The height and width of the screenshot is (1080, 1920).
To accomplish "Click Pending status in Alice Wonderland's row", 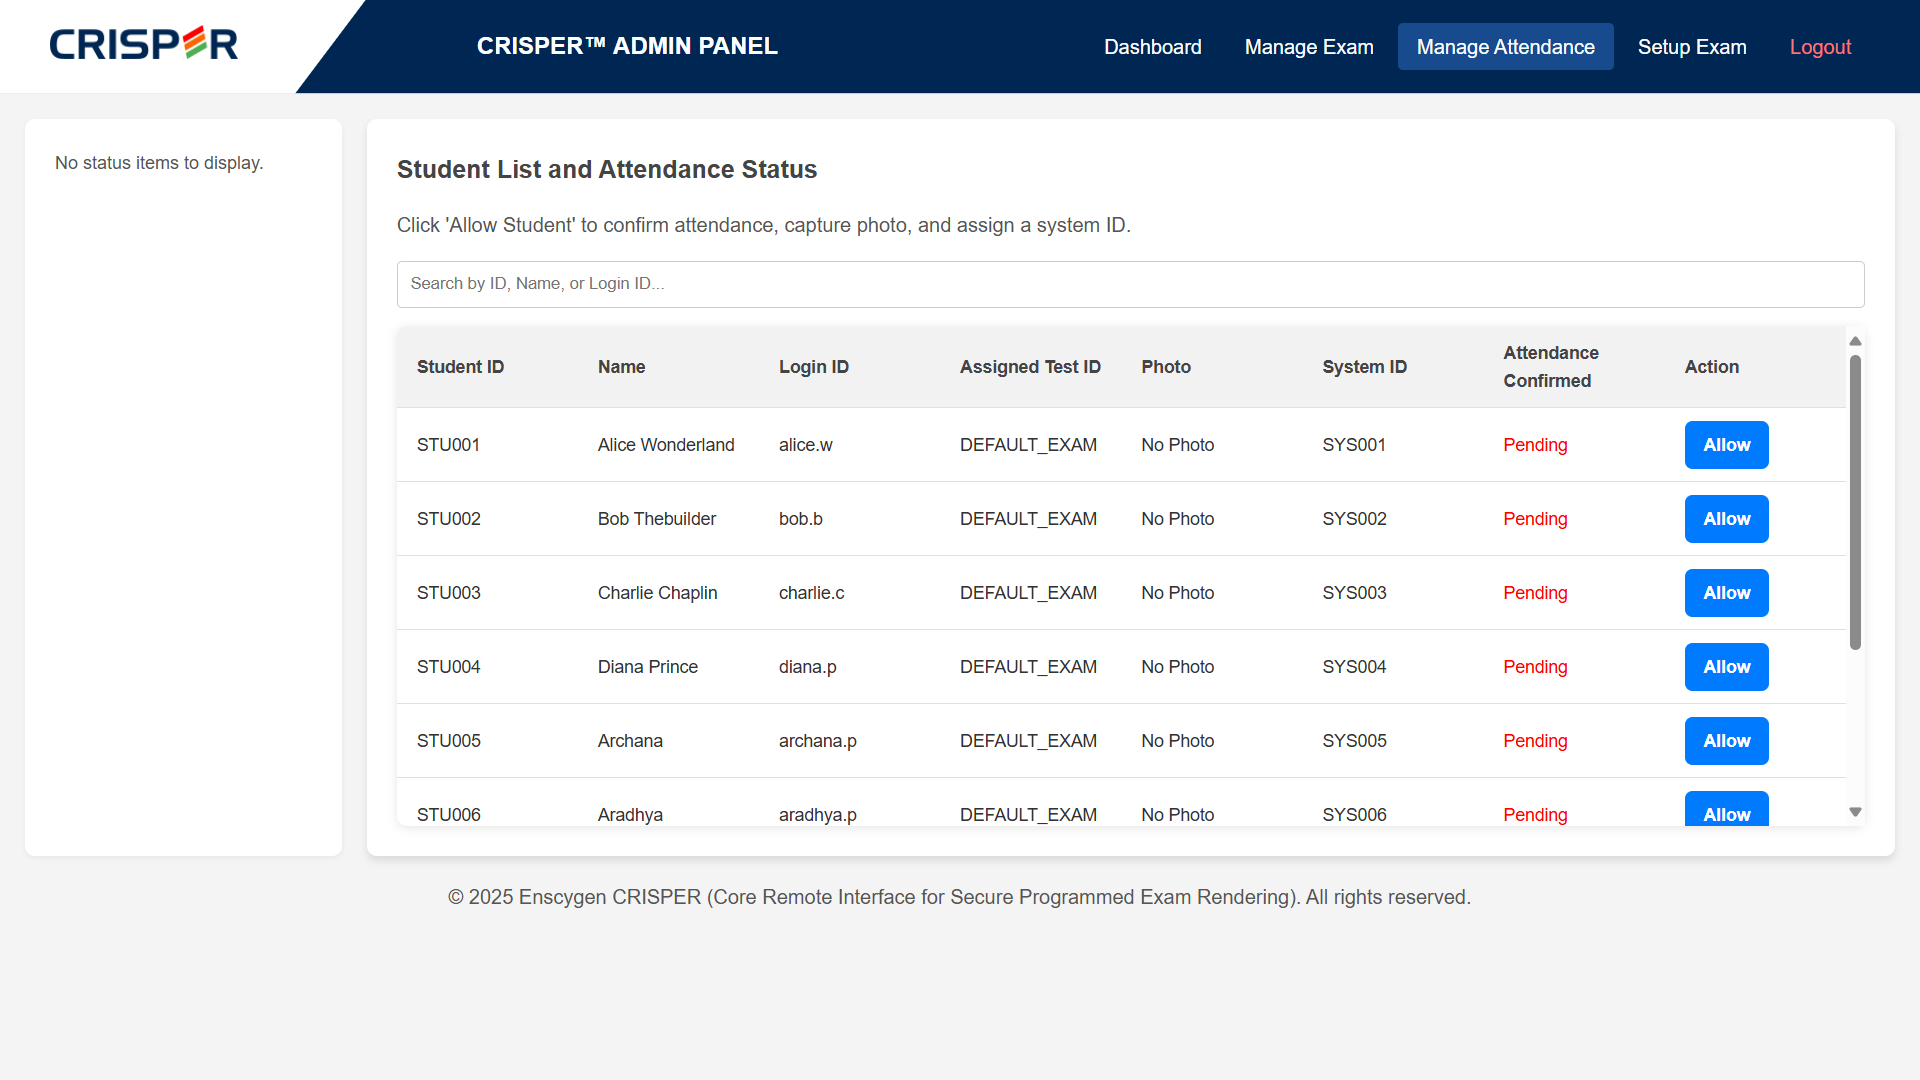I will click(1535, 445).
